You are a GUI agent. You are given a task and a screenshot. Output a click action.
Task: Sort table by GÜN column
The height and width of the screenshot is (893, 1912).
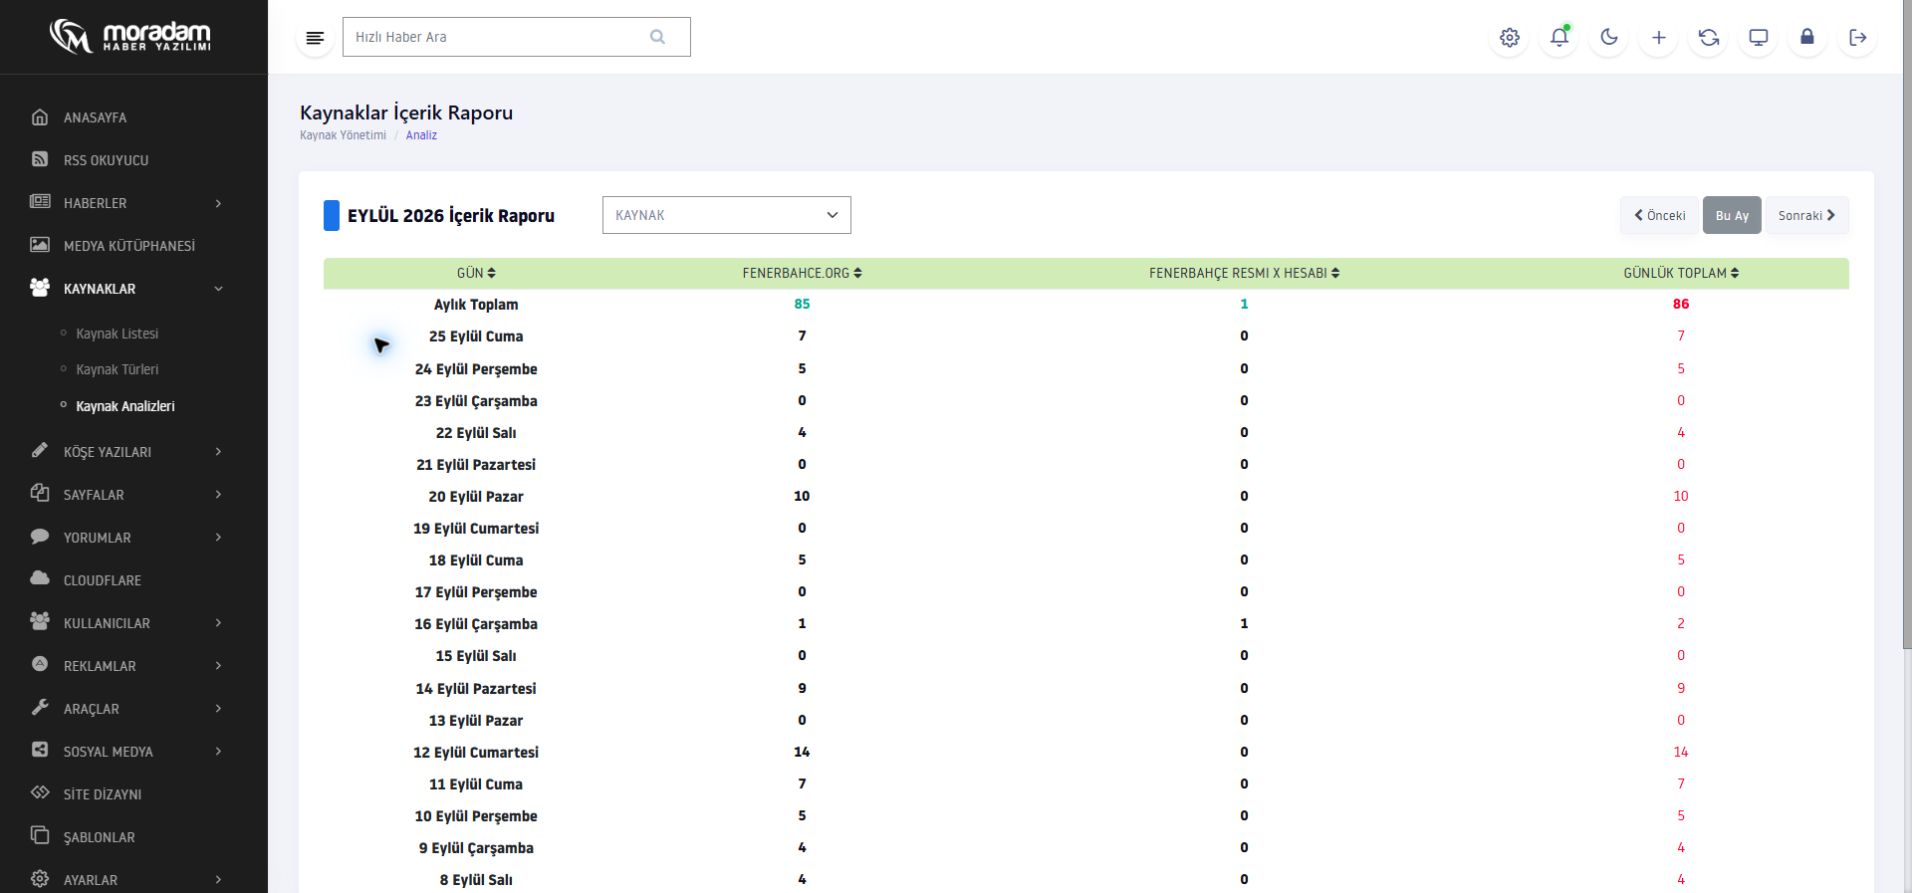(x=476, y=273)
